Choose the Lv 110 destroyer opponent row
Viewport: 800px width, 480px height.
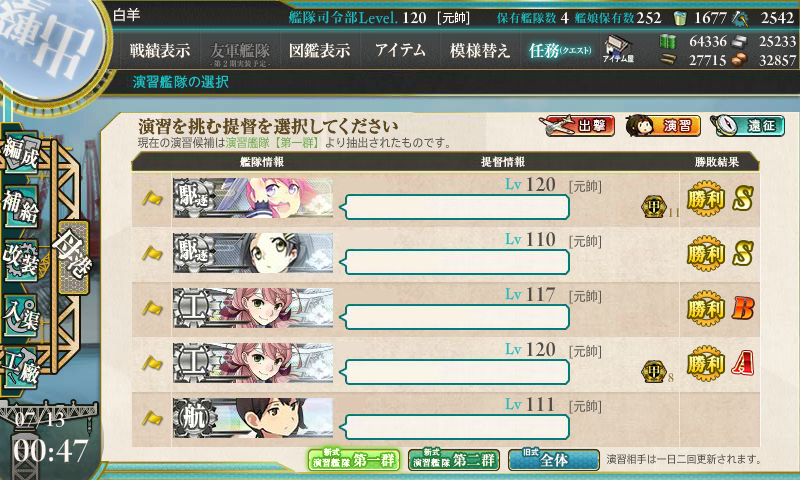[445, 254]
